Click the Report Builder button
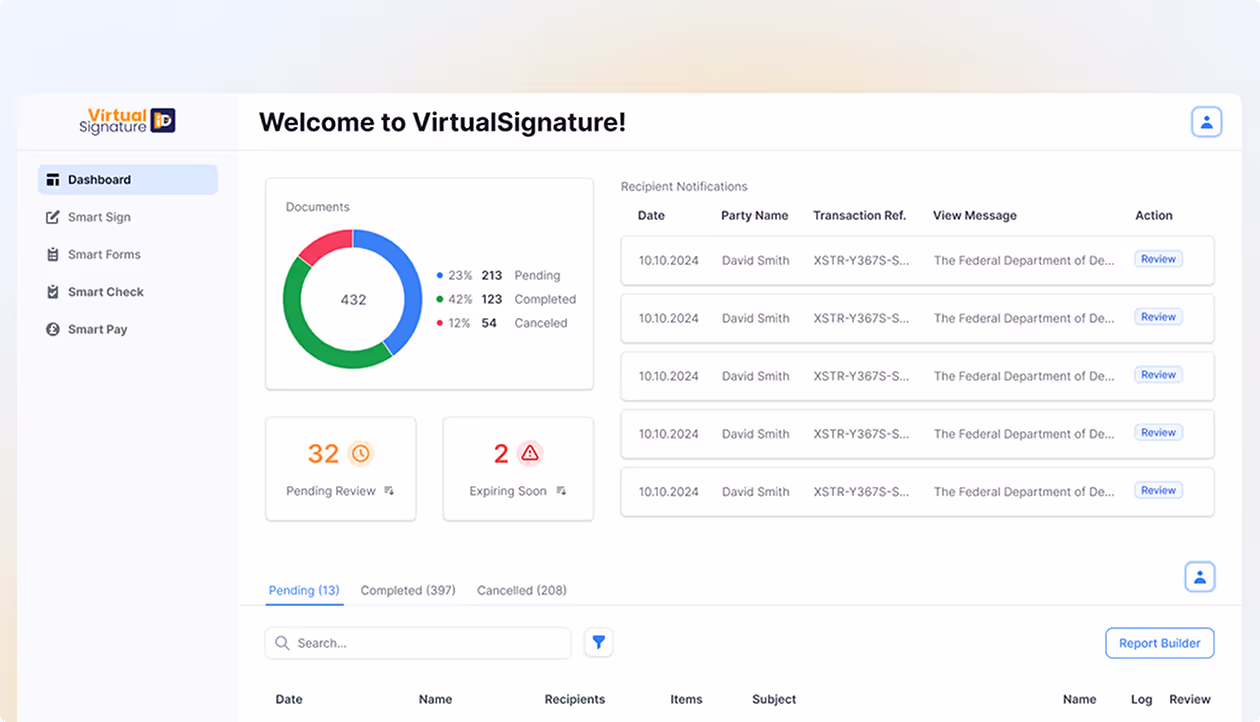 1160,643
